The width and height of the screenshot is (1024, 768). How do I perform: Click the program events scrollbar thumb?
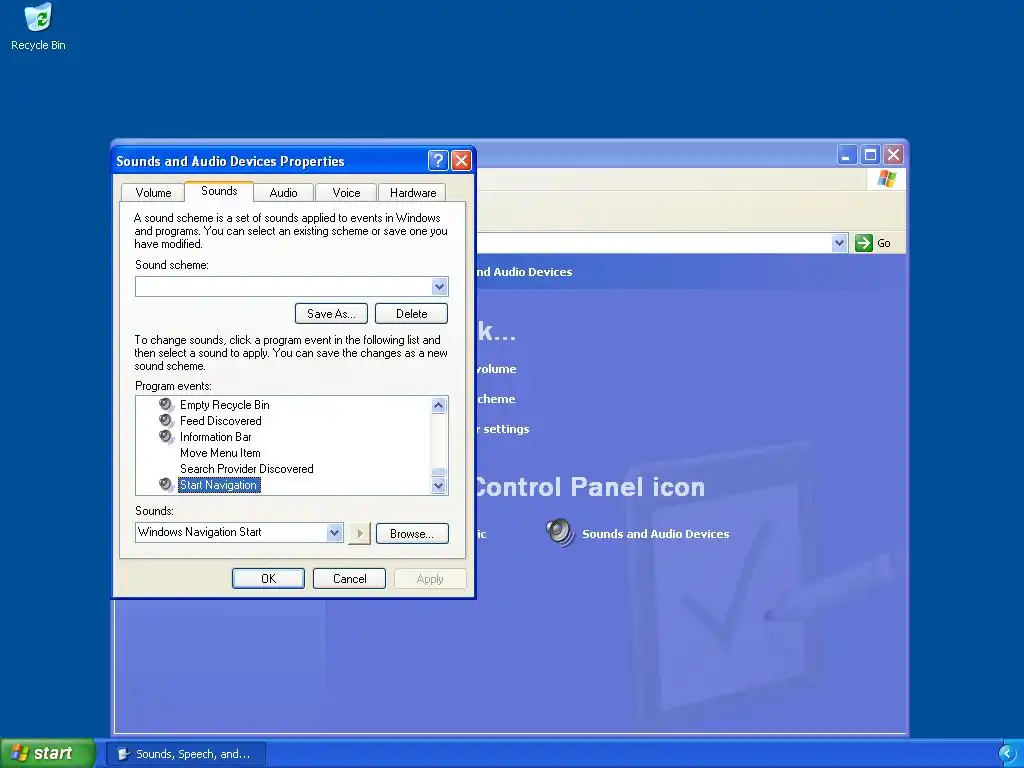click(439, 472)
